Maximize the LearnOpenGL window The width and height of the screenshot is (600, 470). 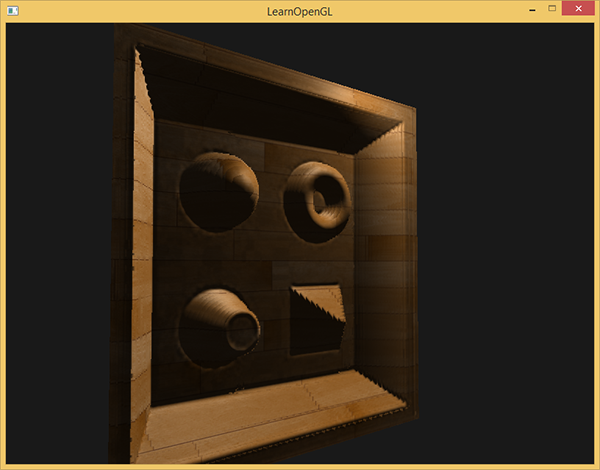[x=551, y=9]
